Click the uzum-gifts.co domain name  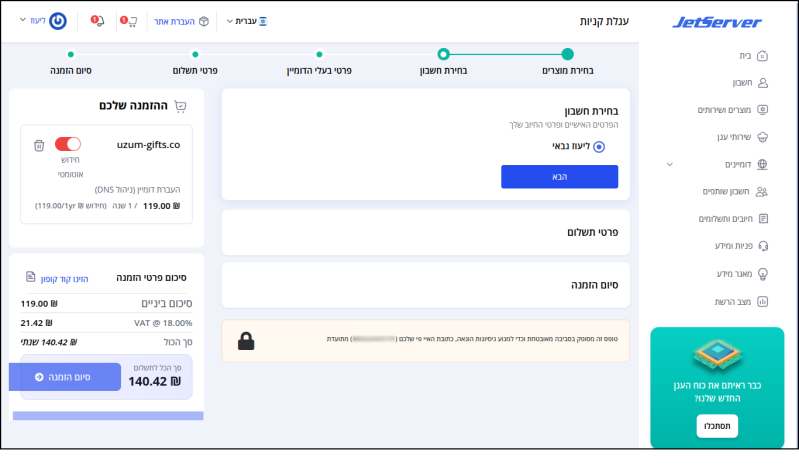(x=148, y=145)
